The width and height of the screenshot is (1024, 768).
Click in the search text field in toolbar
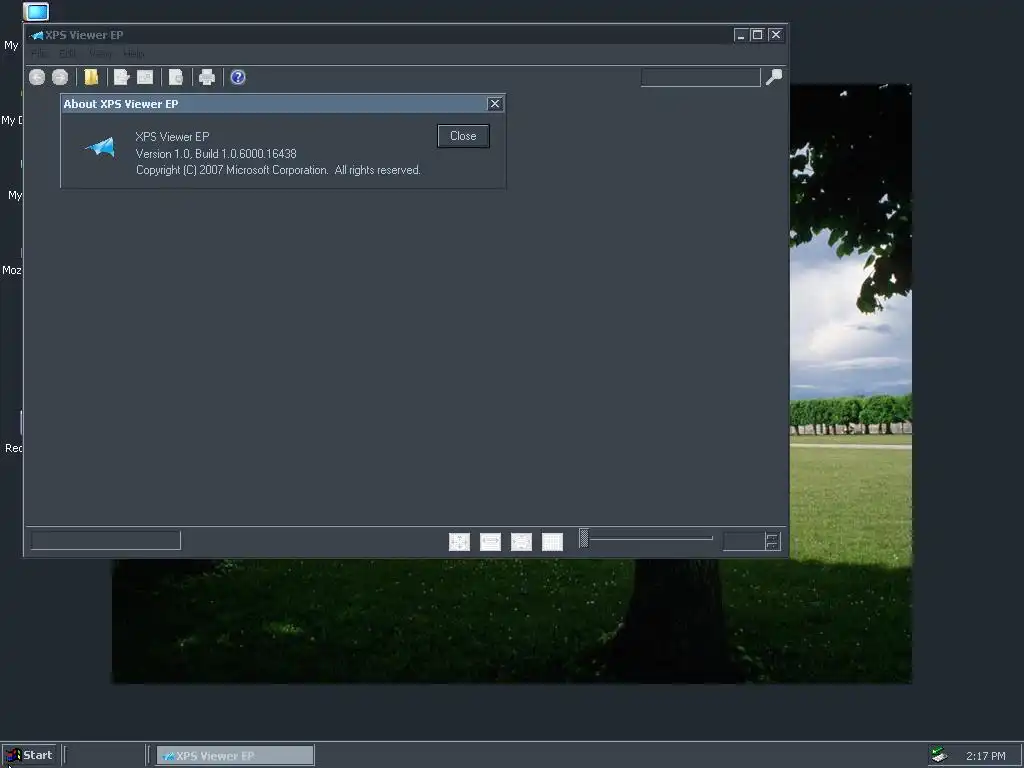[x=701, y=78]
